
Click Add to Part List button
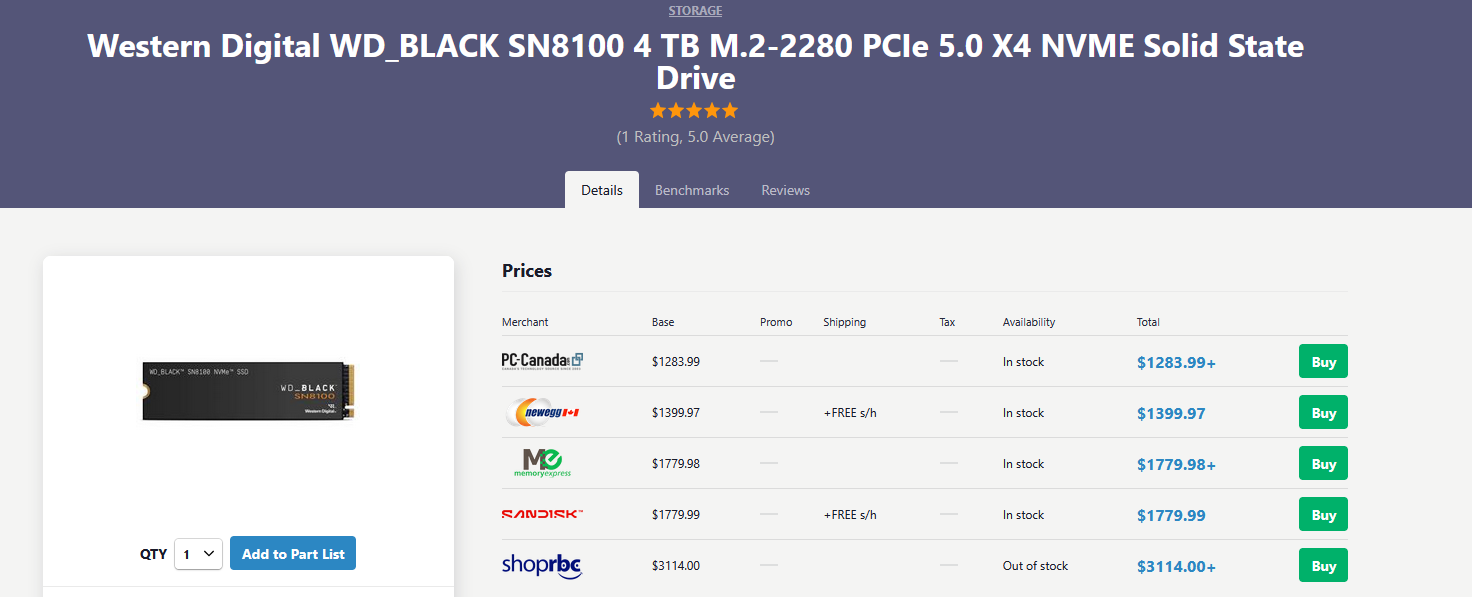pyautogui.click(x=293, y=554)
